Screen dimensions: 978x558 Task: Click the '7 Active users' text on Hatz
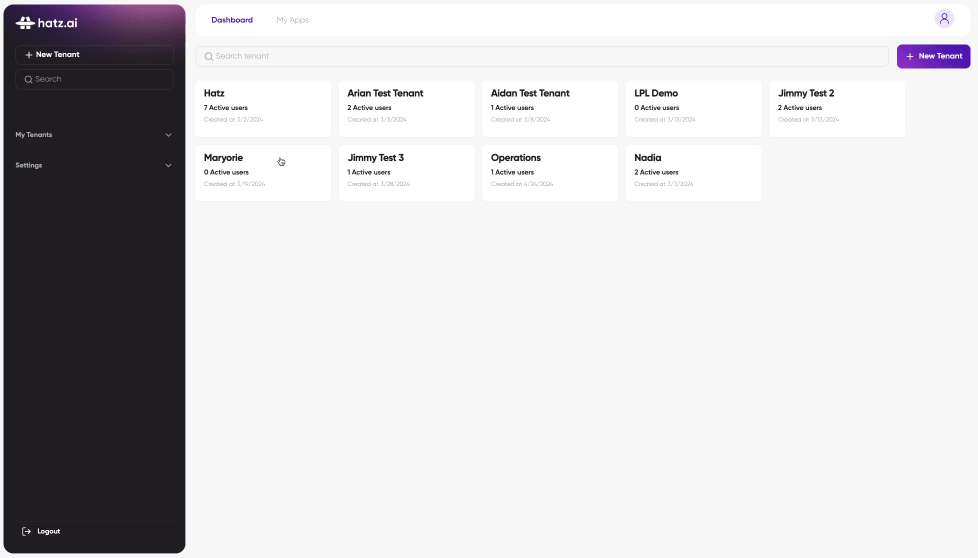pyautogui.click(x=226, y=108)
